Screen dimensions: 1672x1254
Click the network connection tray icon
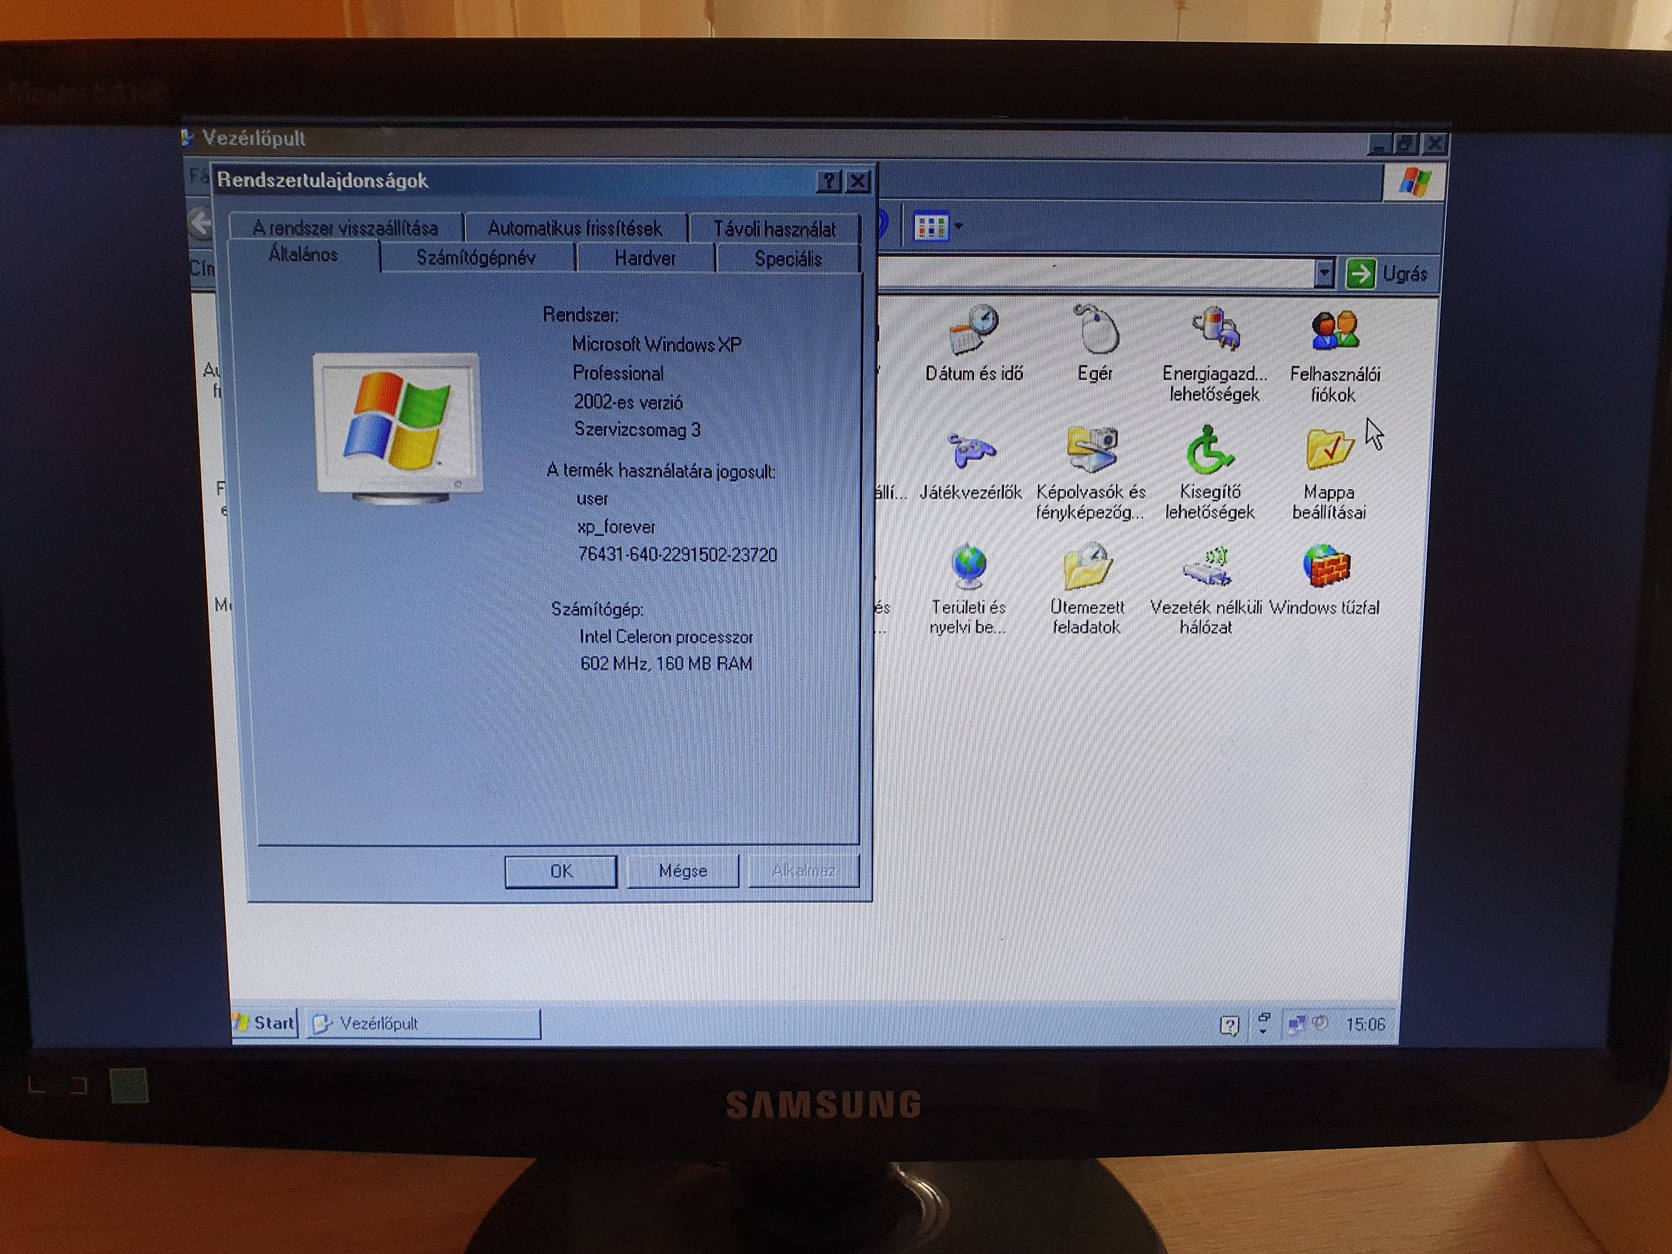tap(1296, 1024)
